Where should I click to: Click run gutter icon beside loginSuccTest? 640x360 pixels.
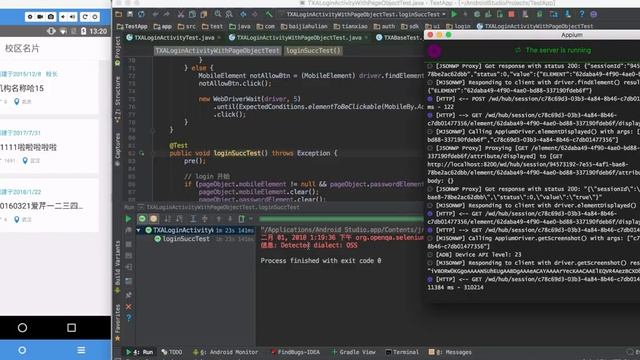coord(142,153)
